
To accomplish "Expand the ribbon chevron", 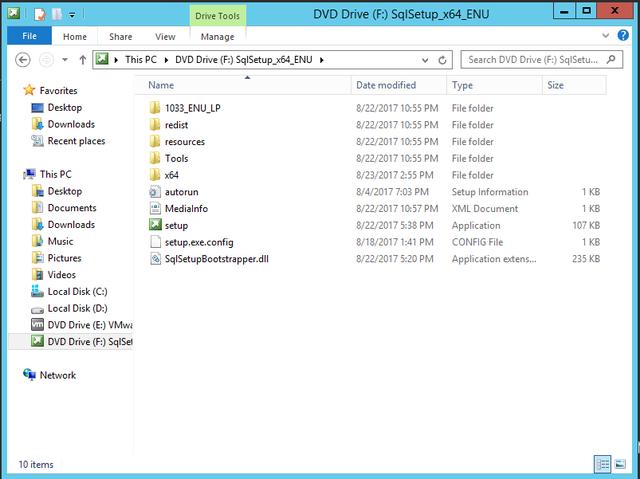I will click(606, 35).
